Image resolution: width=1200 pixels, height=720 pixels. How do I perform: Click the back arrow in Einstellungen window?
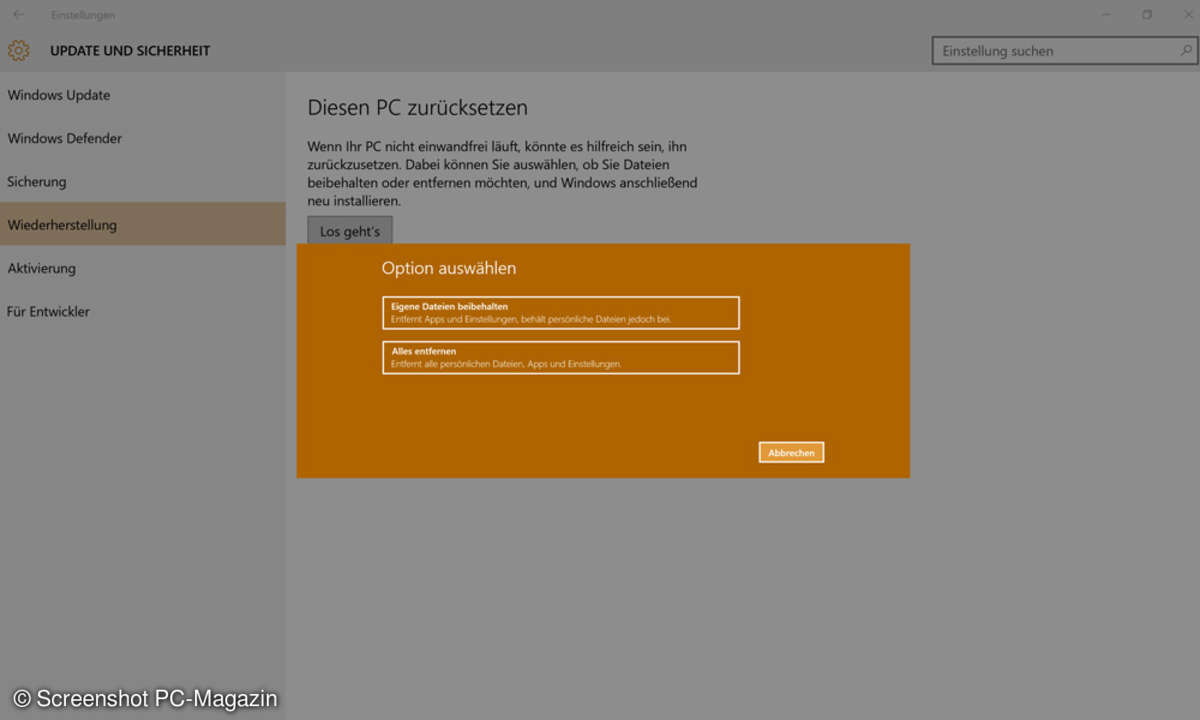[18, 15]
